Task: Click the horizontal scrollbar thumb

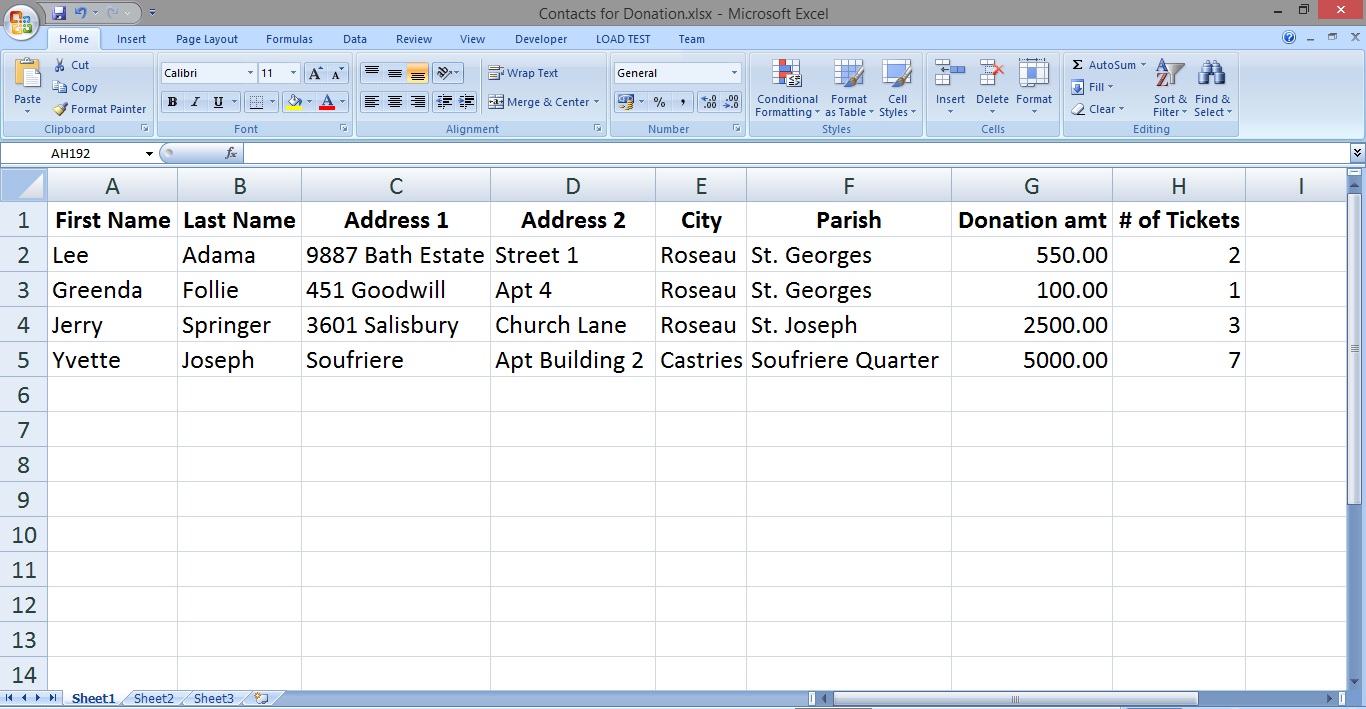Action: coord(1015,699)
